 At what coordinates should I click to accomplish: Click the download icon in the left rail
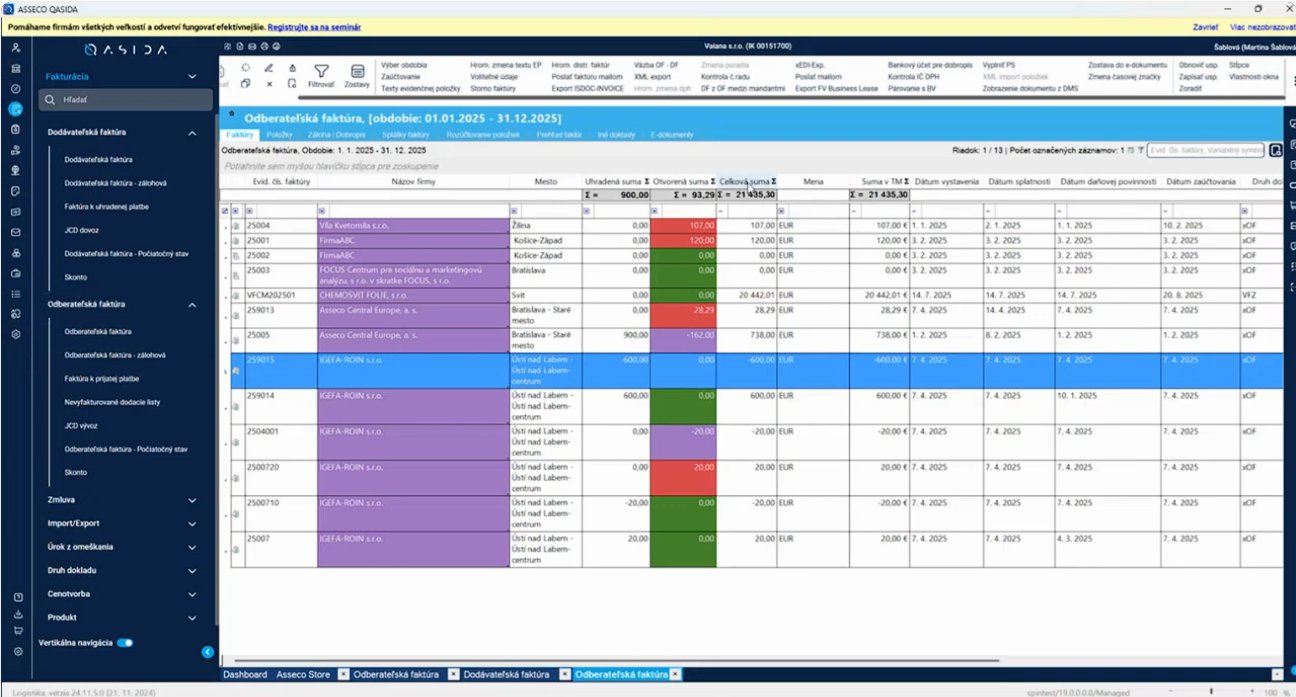pyautogui.click(x=17, y=614)
